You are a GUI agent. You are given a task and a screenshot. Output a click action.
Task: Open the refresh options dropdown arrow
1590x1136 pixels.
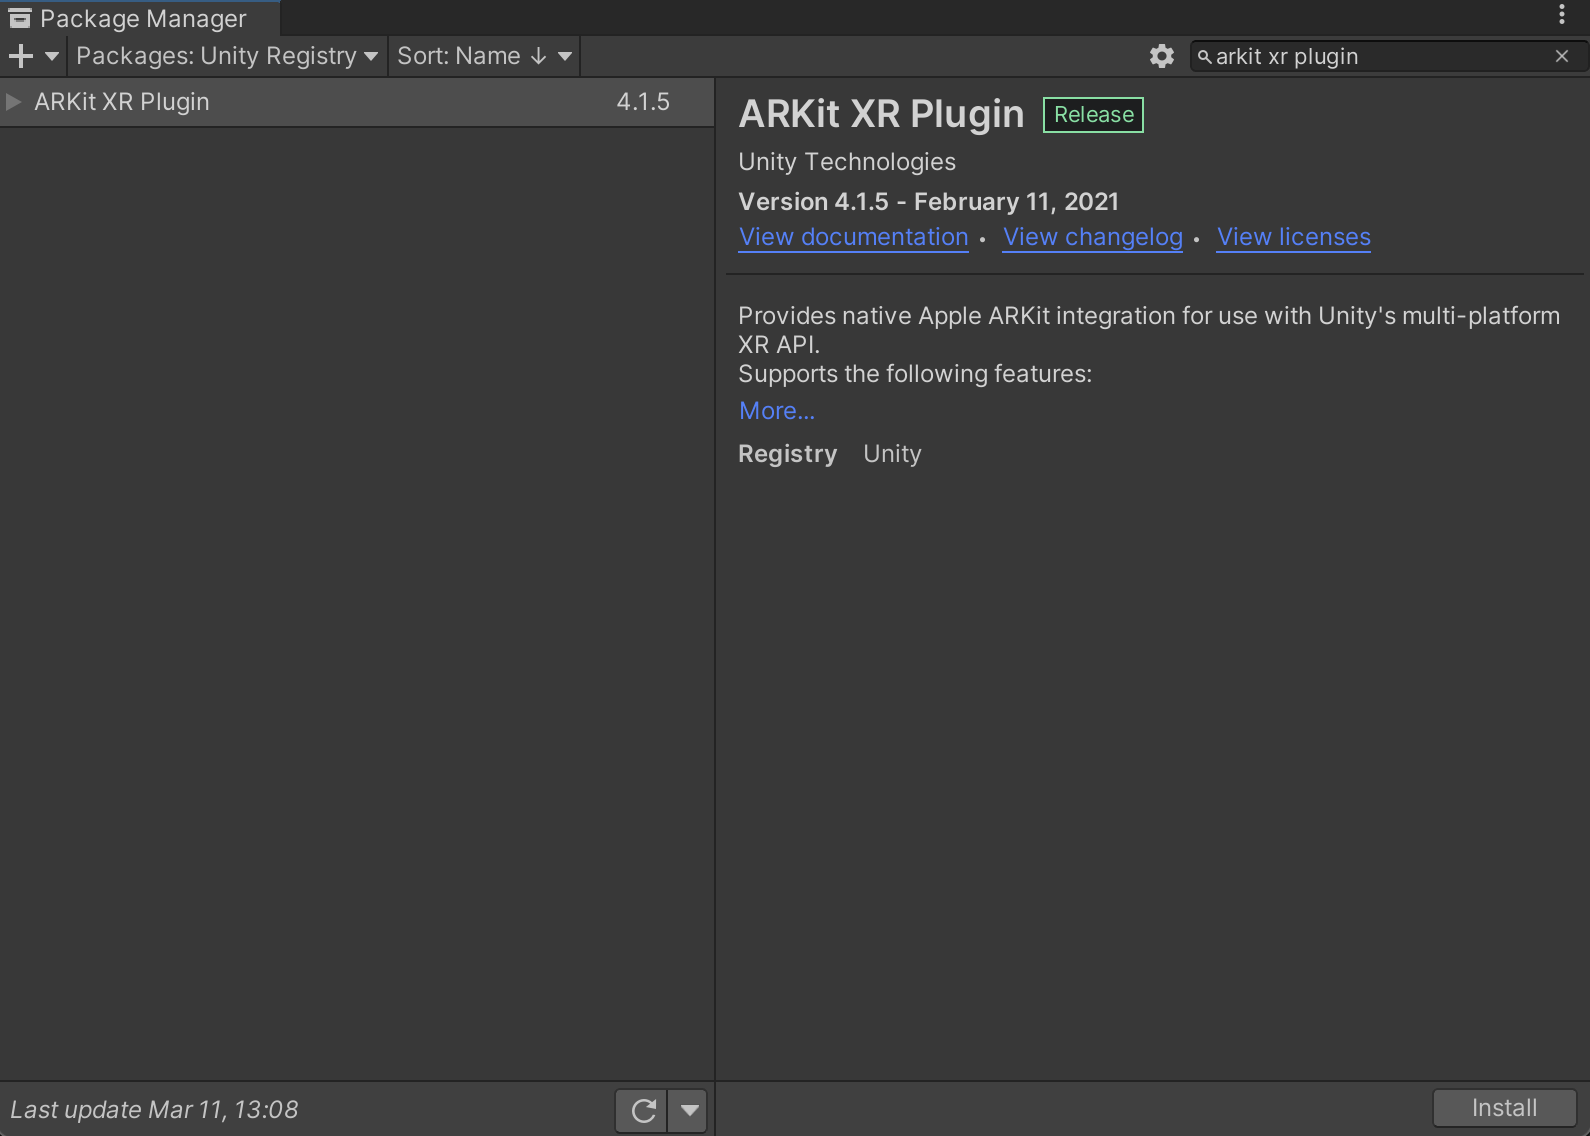(x=689, y=1110)
